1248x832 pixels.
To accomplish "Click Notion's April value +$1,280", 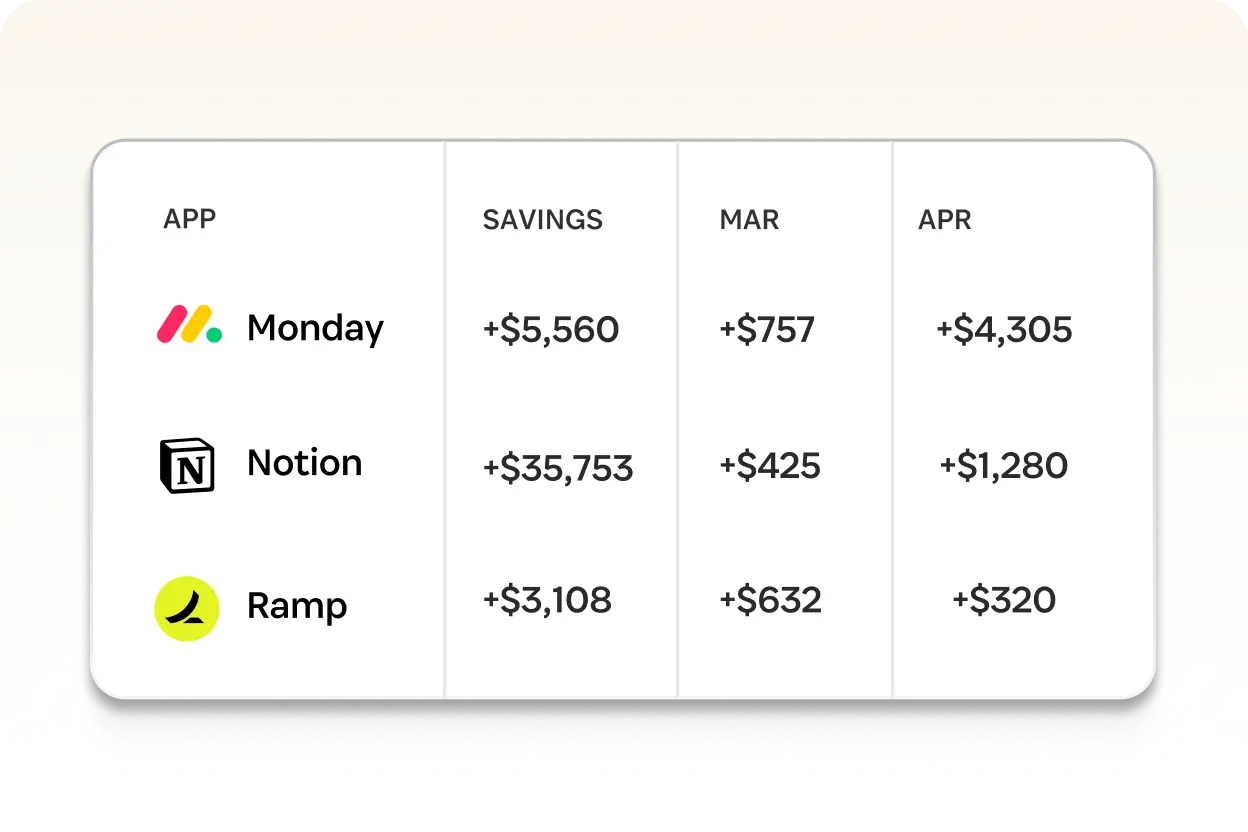I will click(x=1004, y=466).
